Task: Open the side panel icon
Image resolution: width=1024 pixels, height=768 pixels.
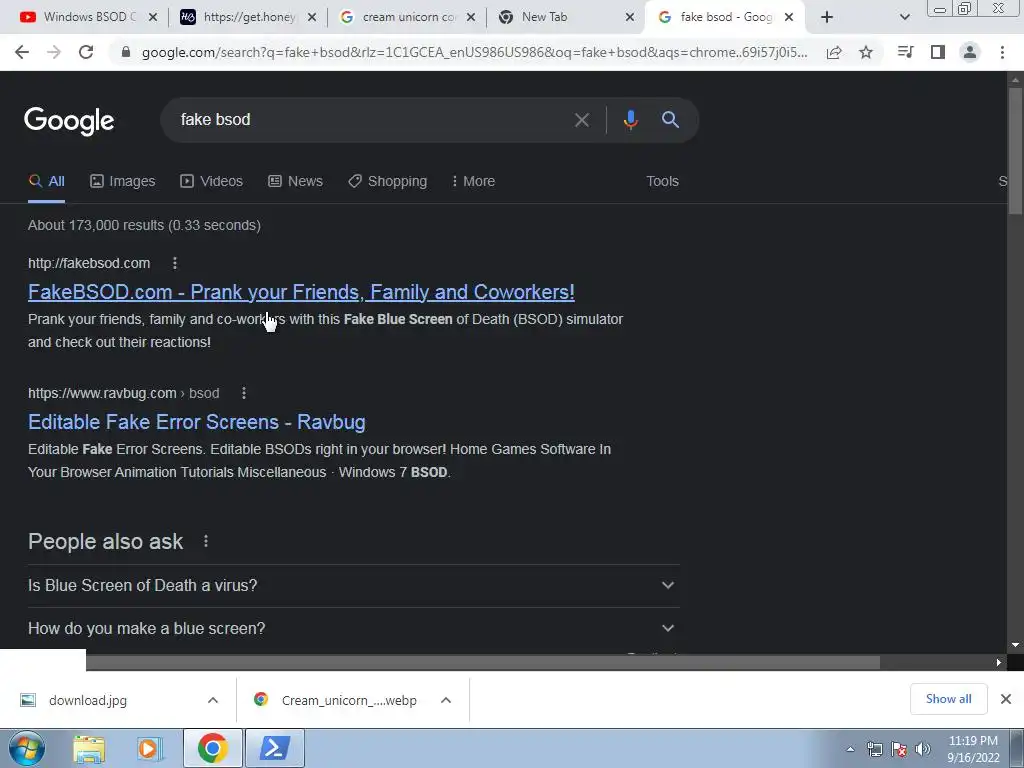Action: [x=938, y=52]
